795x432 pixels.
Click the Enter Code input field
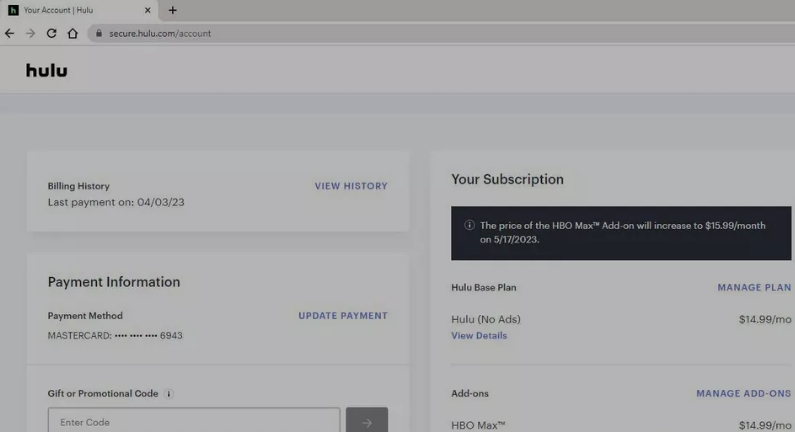point(194,420)
